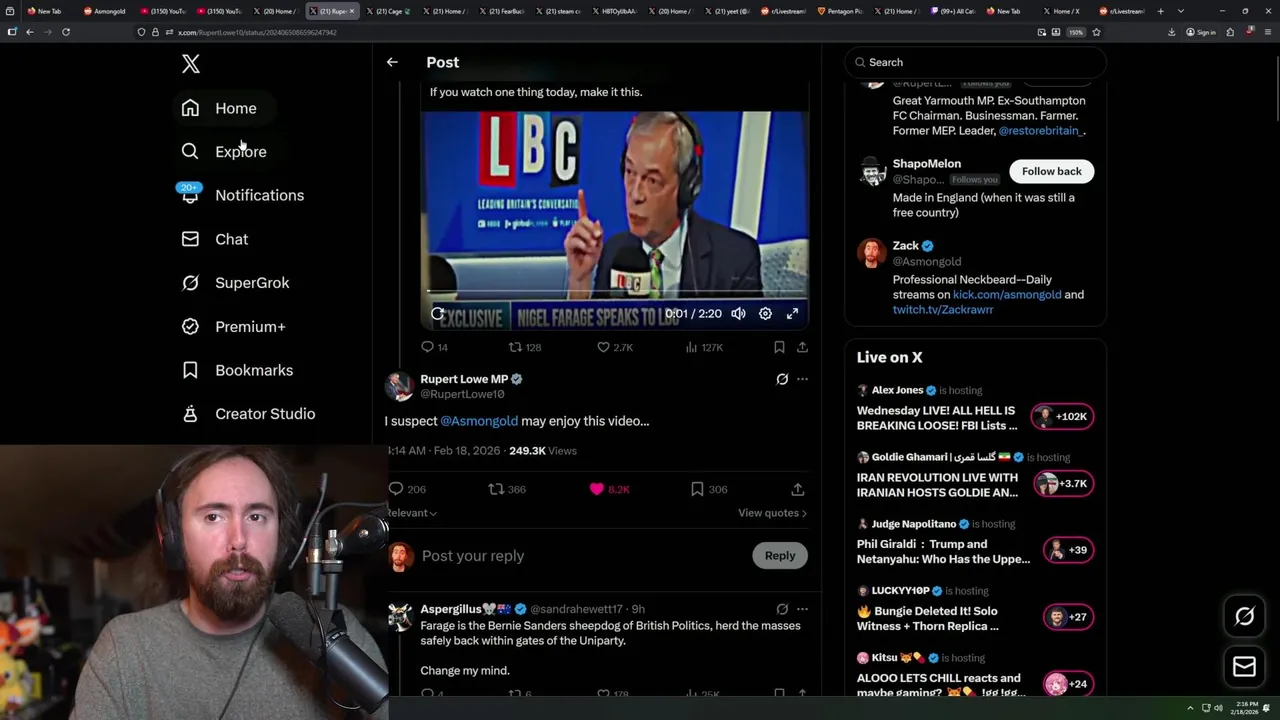Click the X logo icon

click(191, 64)
